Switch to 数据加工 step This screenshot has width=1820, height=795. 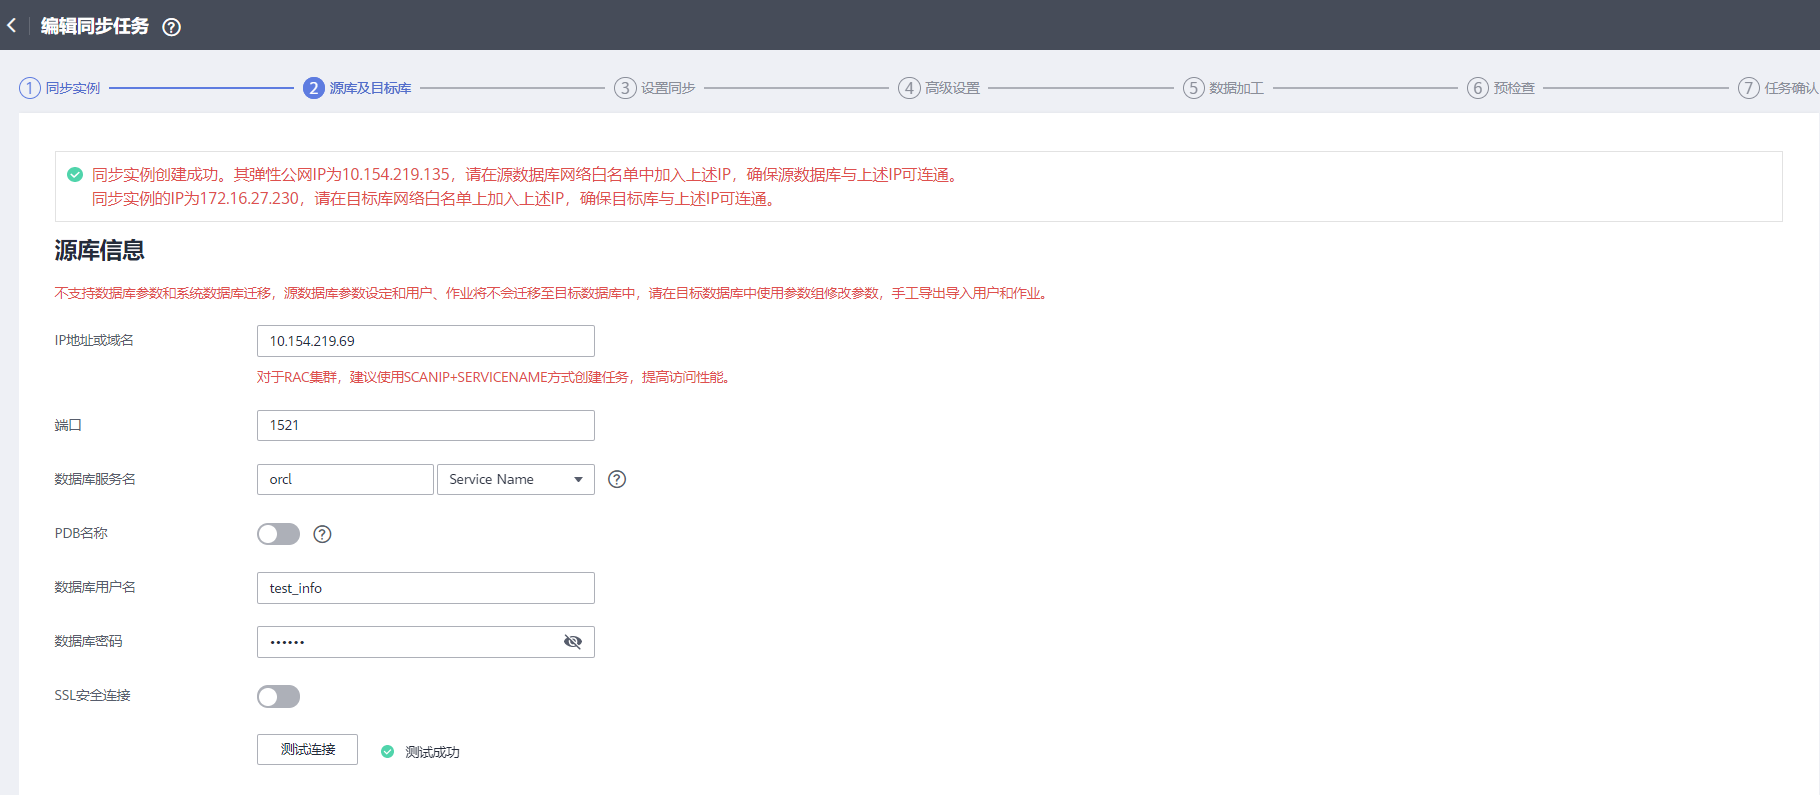pos(1235,88)
